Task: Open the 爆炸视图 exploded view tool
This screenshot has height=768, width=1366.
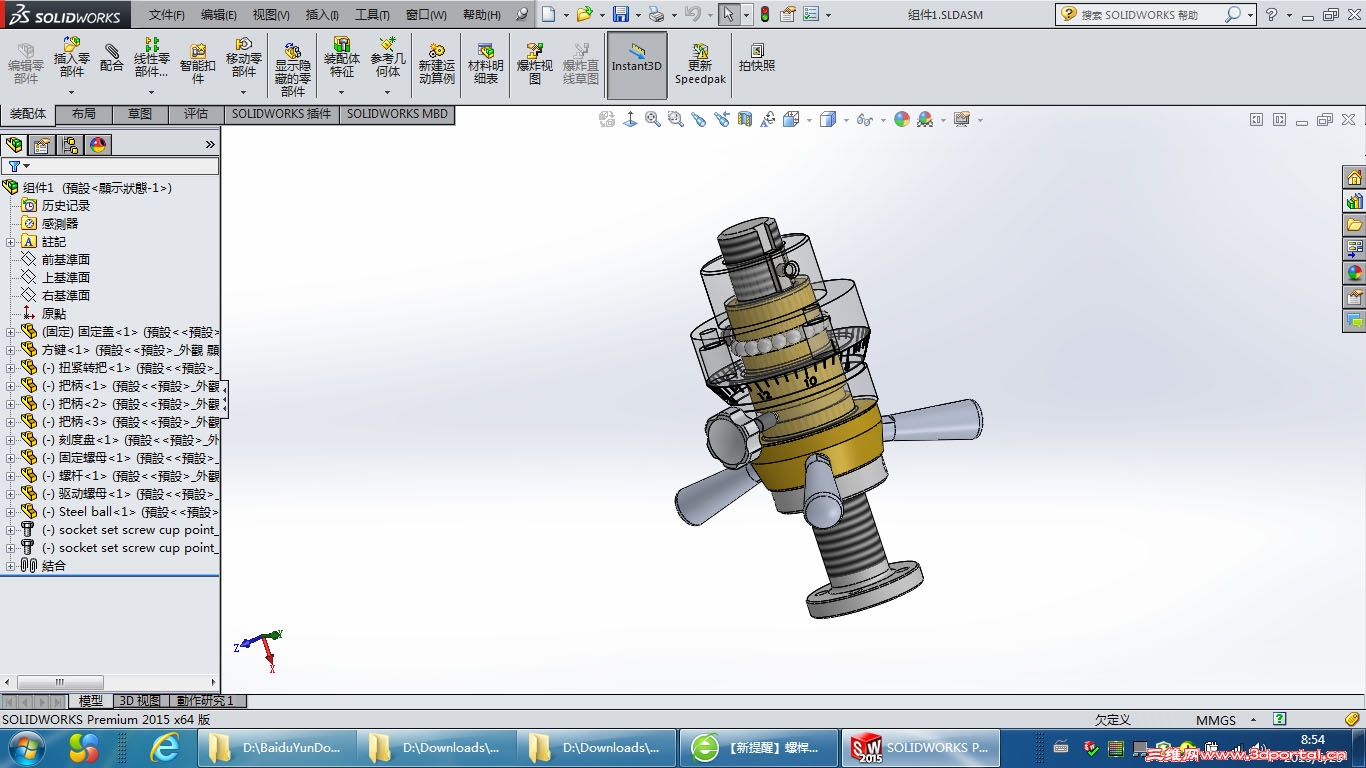Action: (x=534, y=64)
